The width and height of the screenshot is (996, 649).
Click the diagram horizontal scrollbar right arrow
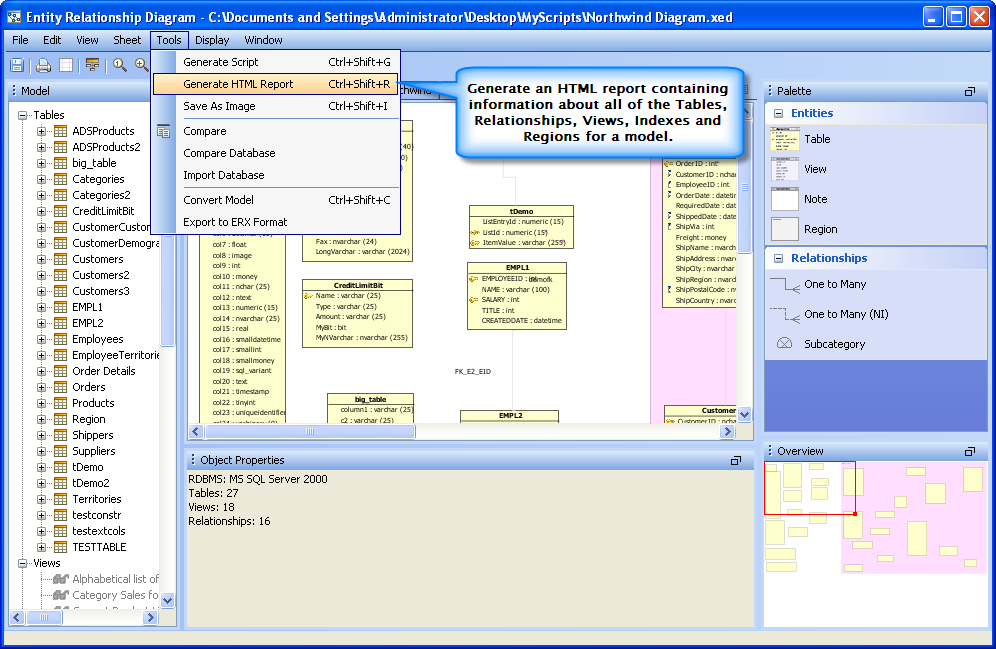click(x=727, y=432)
